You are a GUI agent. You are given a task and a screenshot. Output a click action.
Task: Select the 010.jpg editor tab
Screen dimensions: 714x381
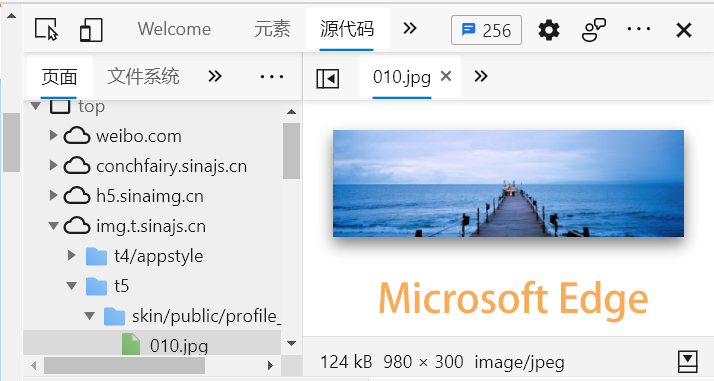[402, 76]
